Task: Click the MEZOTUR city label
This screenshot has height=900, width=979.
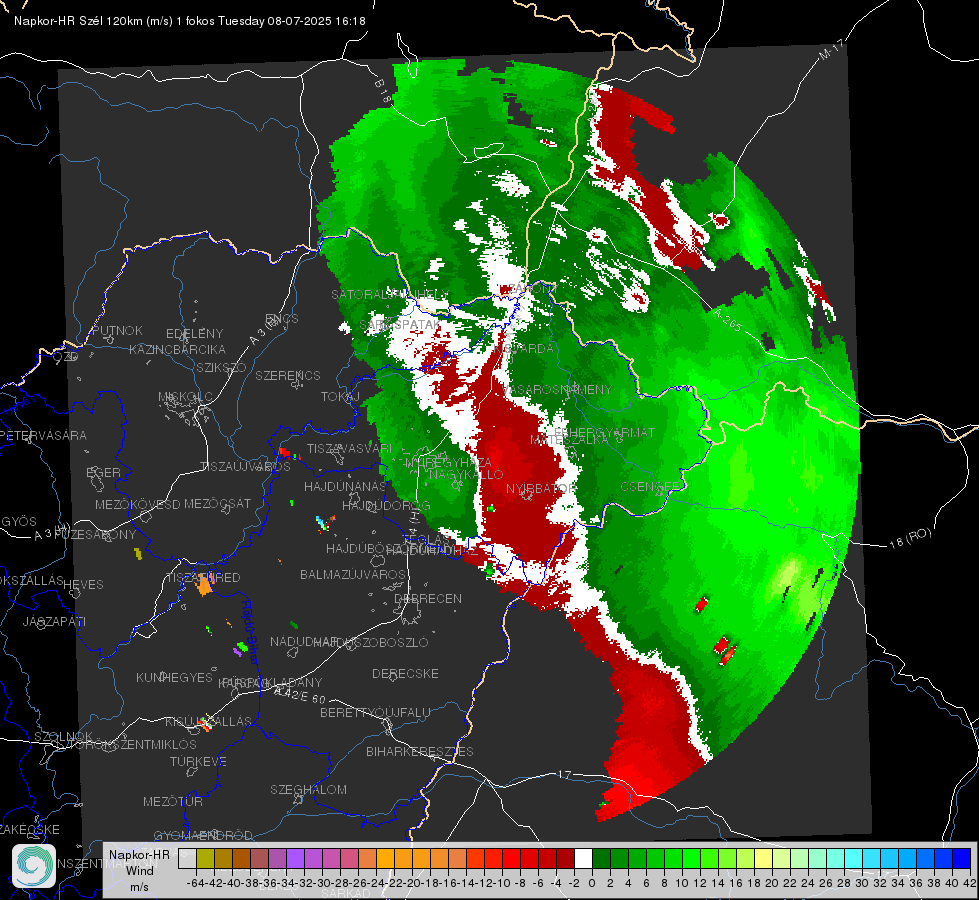Action: (173, 801)
